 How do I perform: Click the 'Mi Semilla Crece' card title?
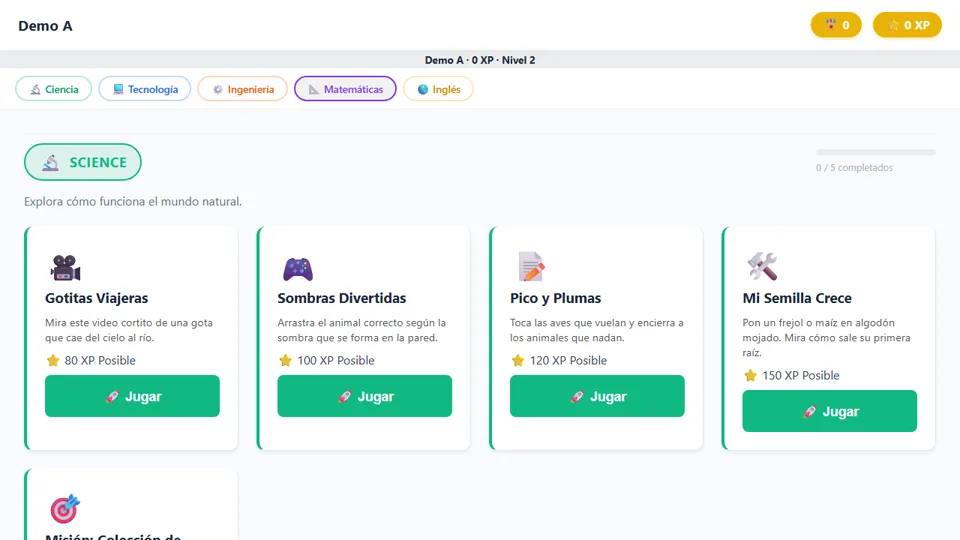point(797,298)
